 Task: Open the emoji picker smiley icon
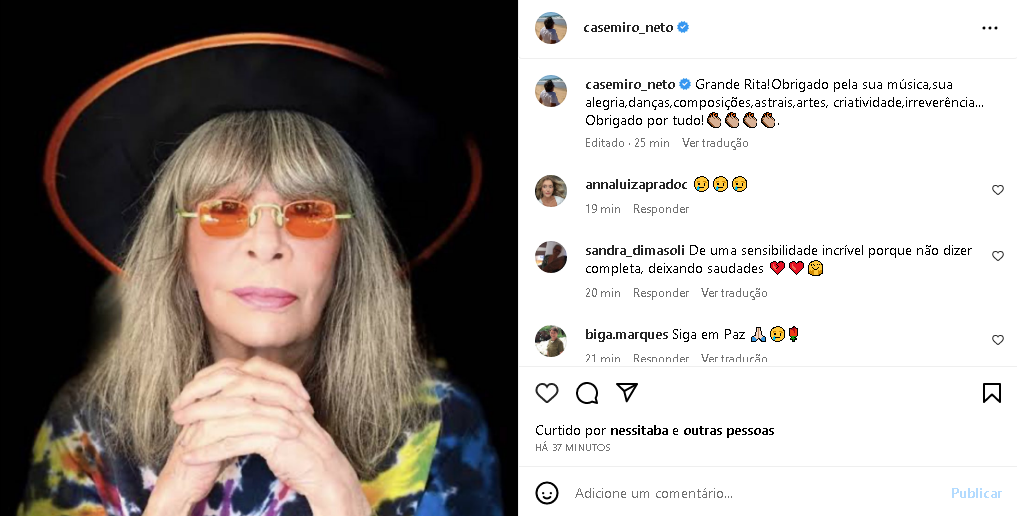click(x=547, y=493)
